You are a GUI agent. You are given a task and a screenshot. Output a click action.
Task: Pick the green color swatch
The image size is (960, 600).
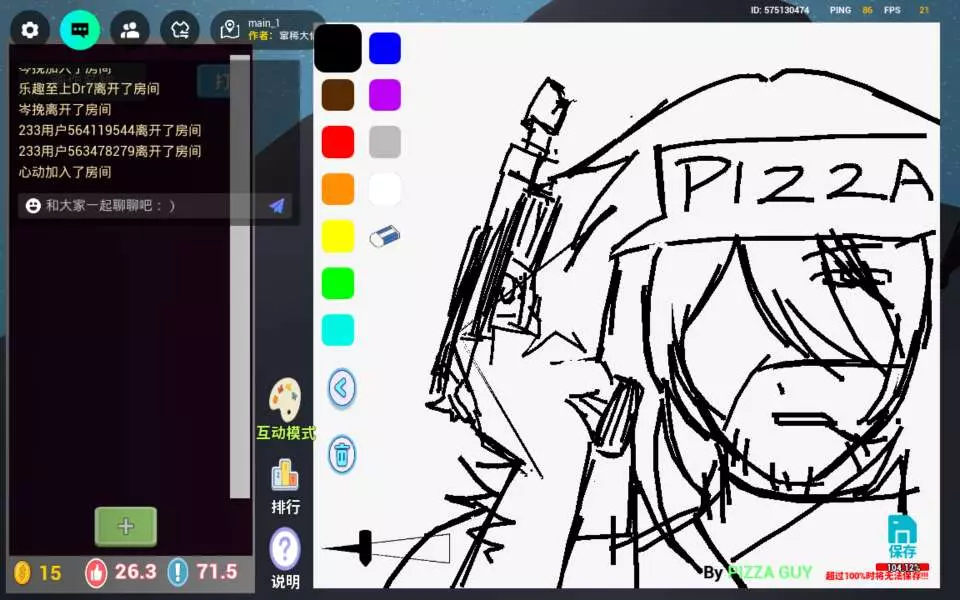tap(338, 283)
